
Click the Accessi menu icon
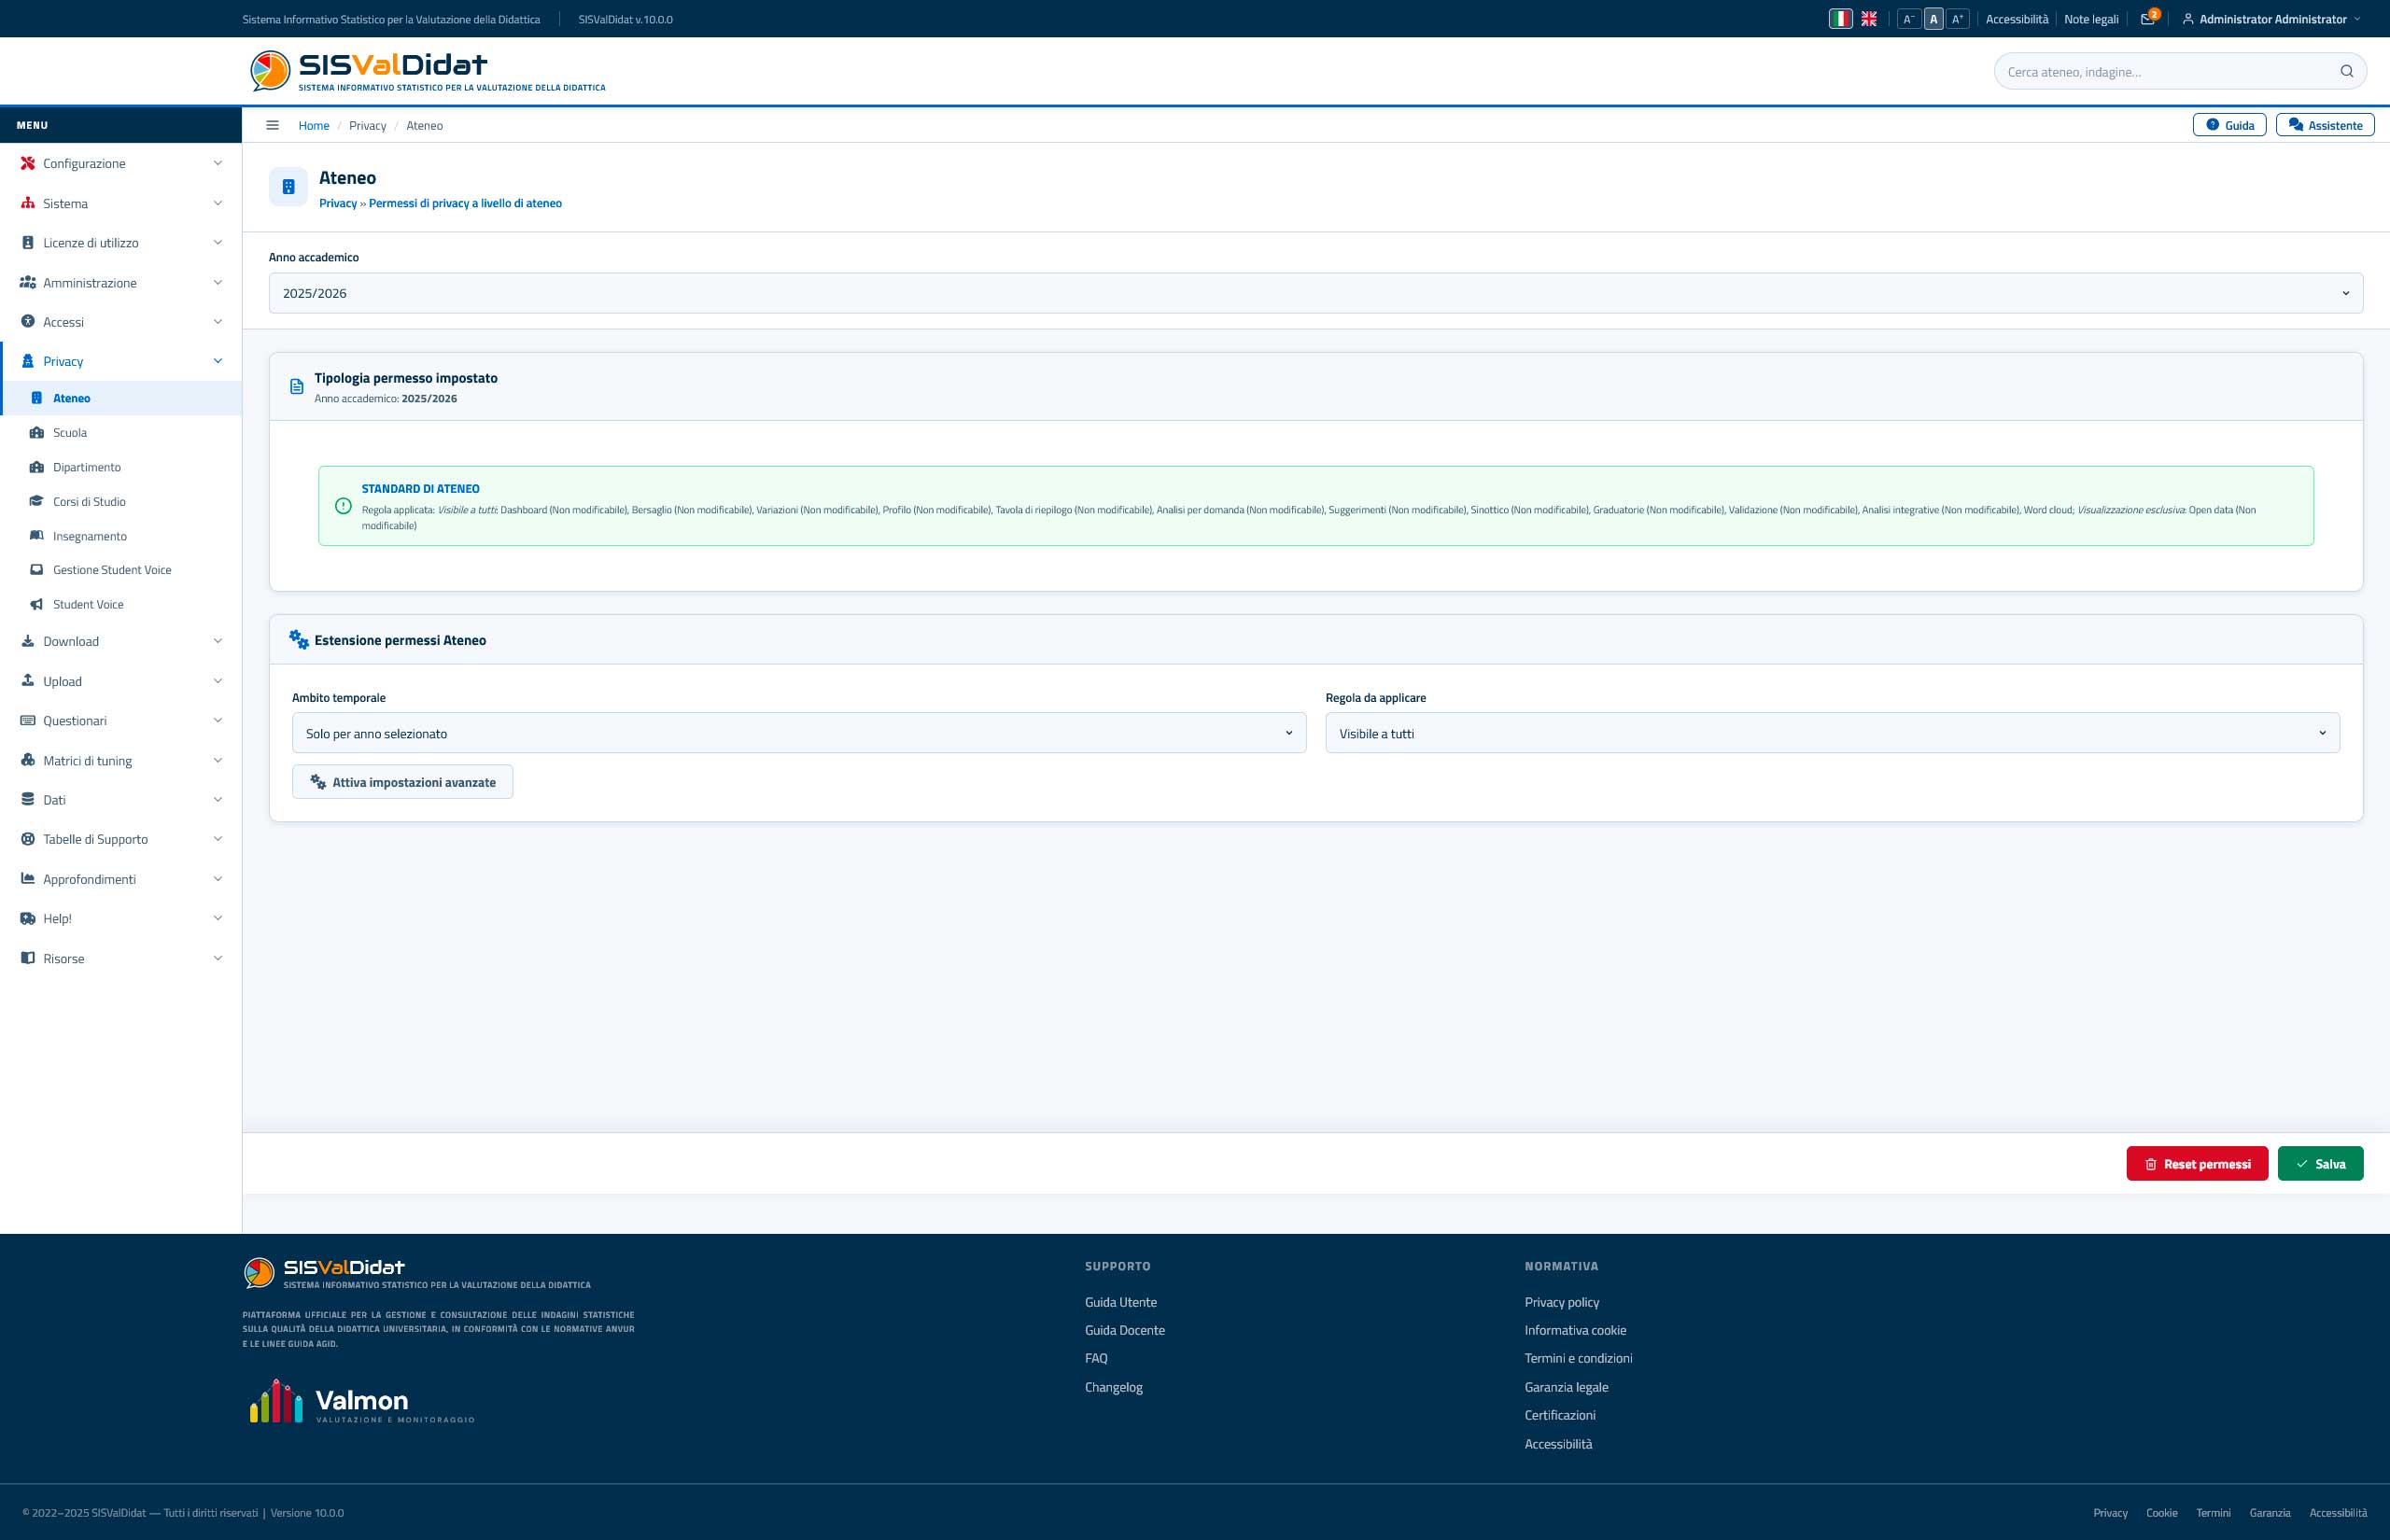28,322
